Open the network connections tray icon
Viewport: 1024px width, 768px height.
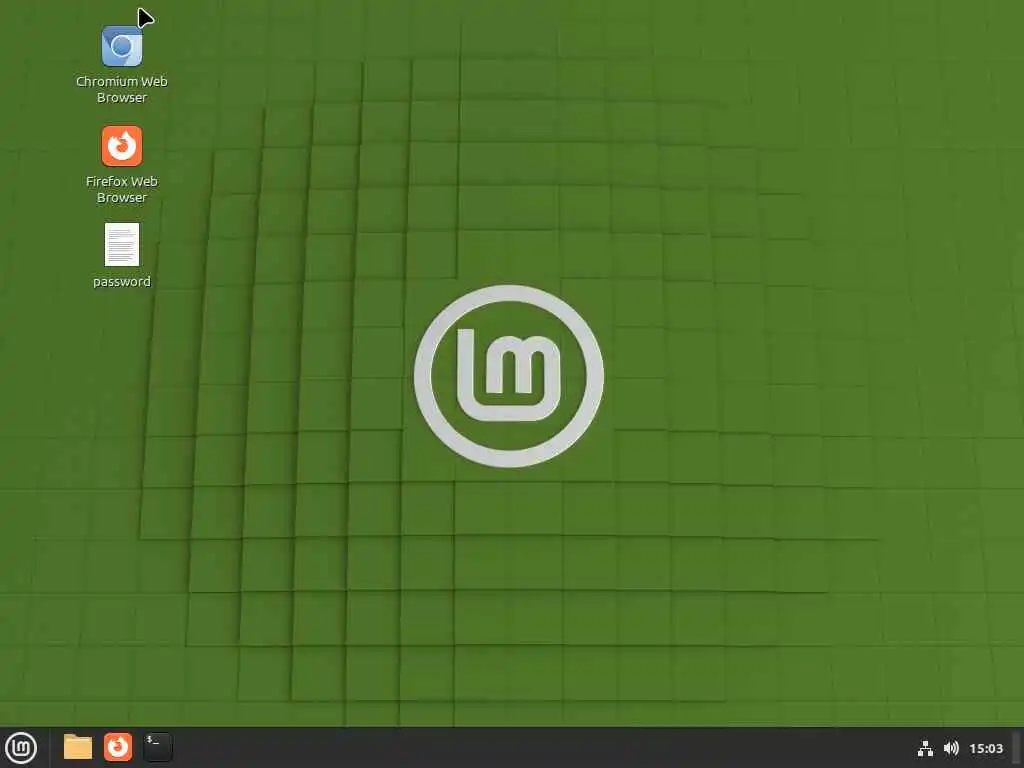925,748
